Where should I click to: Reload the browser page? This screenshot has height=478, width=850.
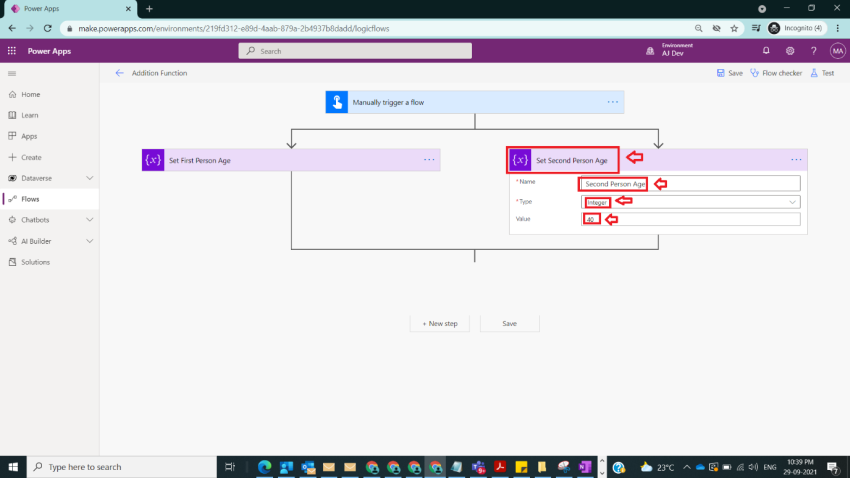(48, 28)
